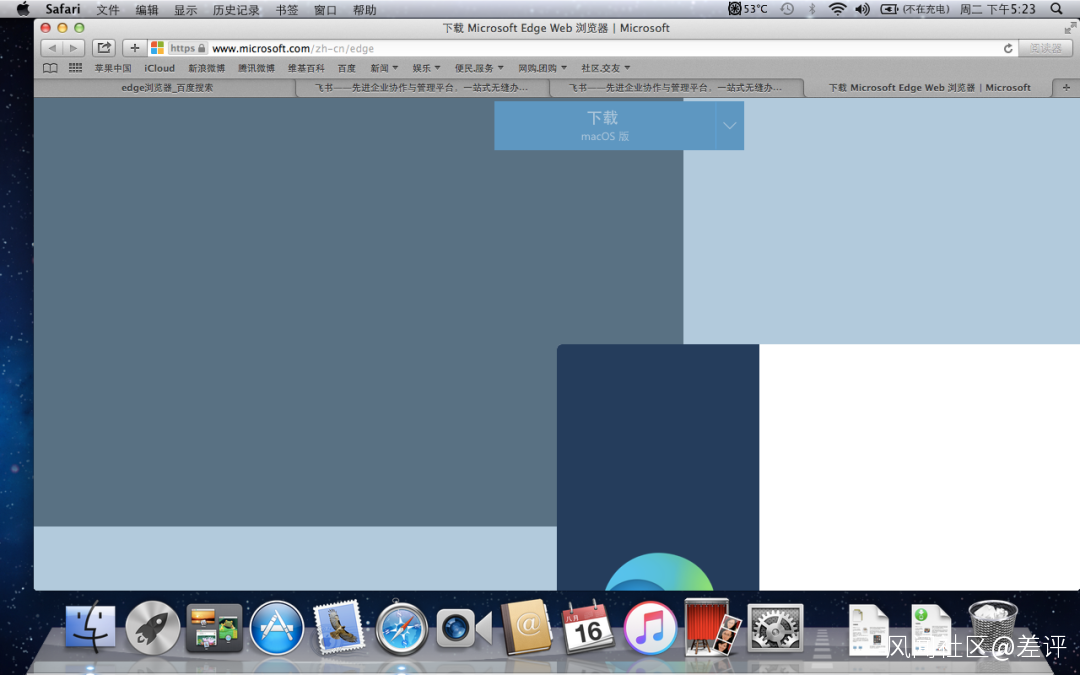Open the Trash in the Dock
1080x675 pixels.
993,625
